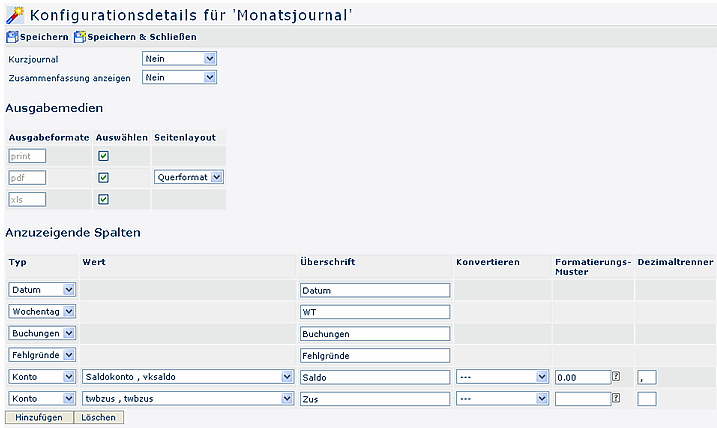
Task: Open Konto type dropdown in Saldo row
Action: pyautogui.click(x=42, y=377)
